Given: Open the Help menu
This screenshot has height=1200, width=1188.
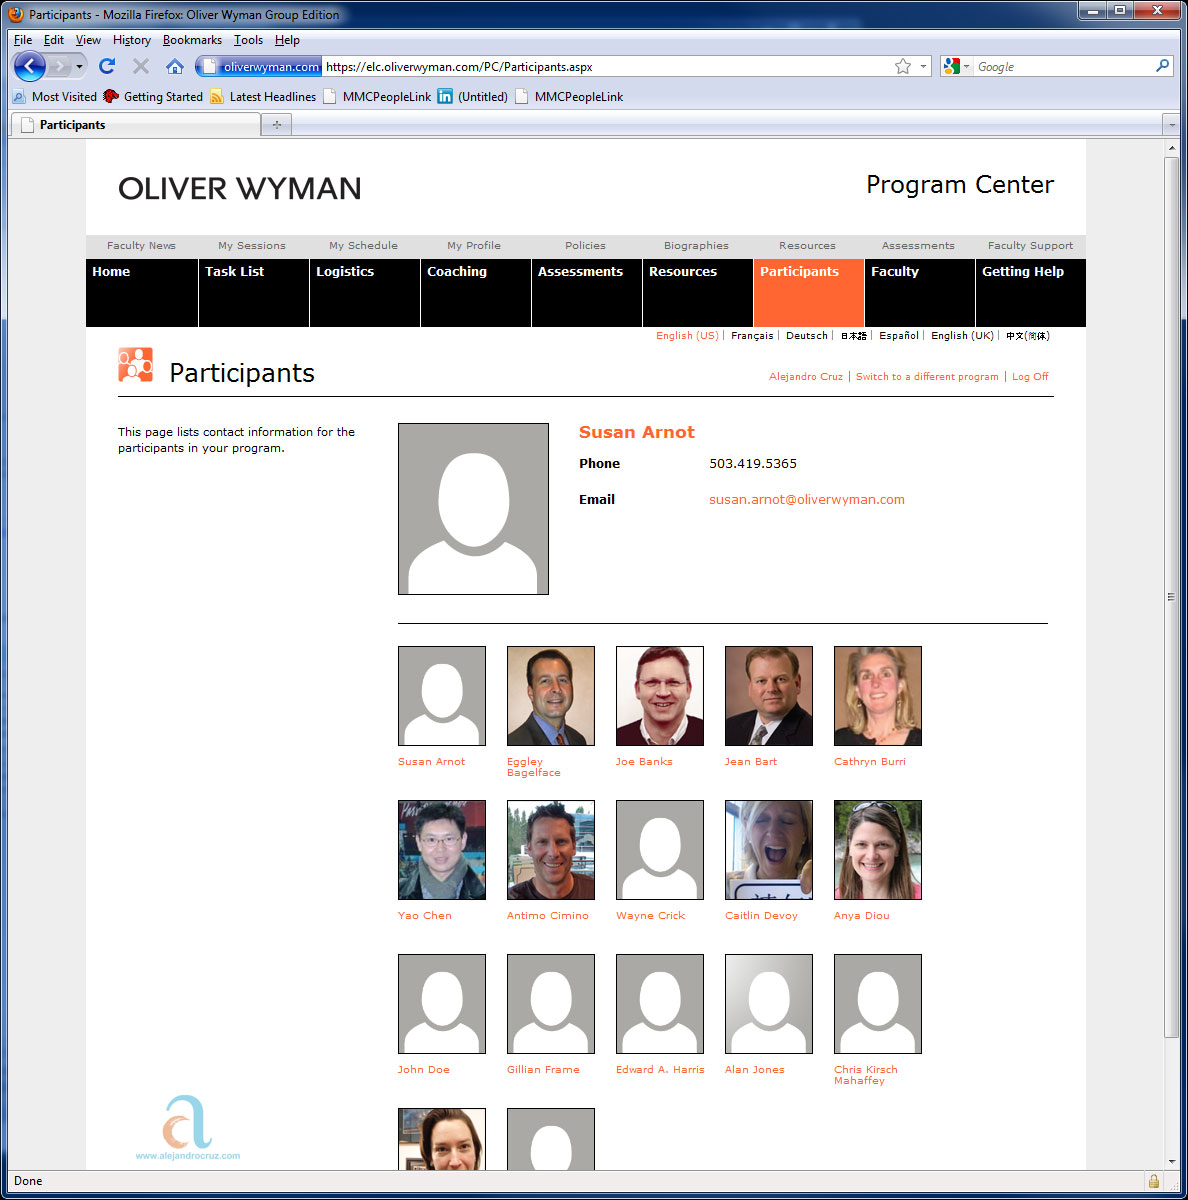Looking at the screenshot, I should [x=287, y=40].
